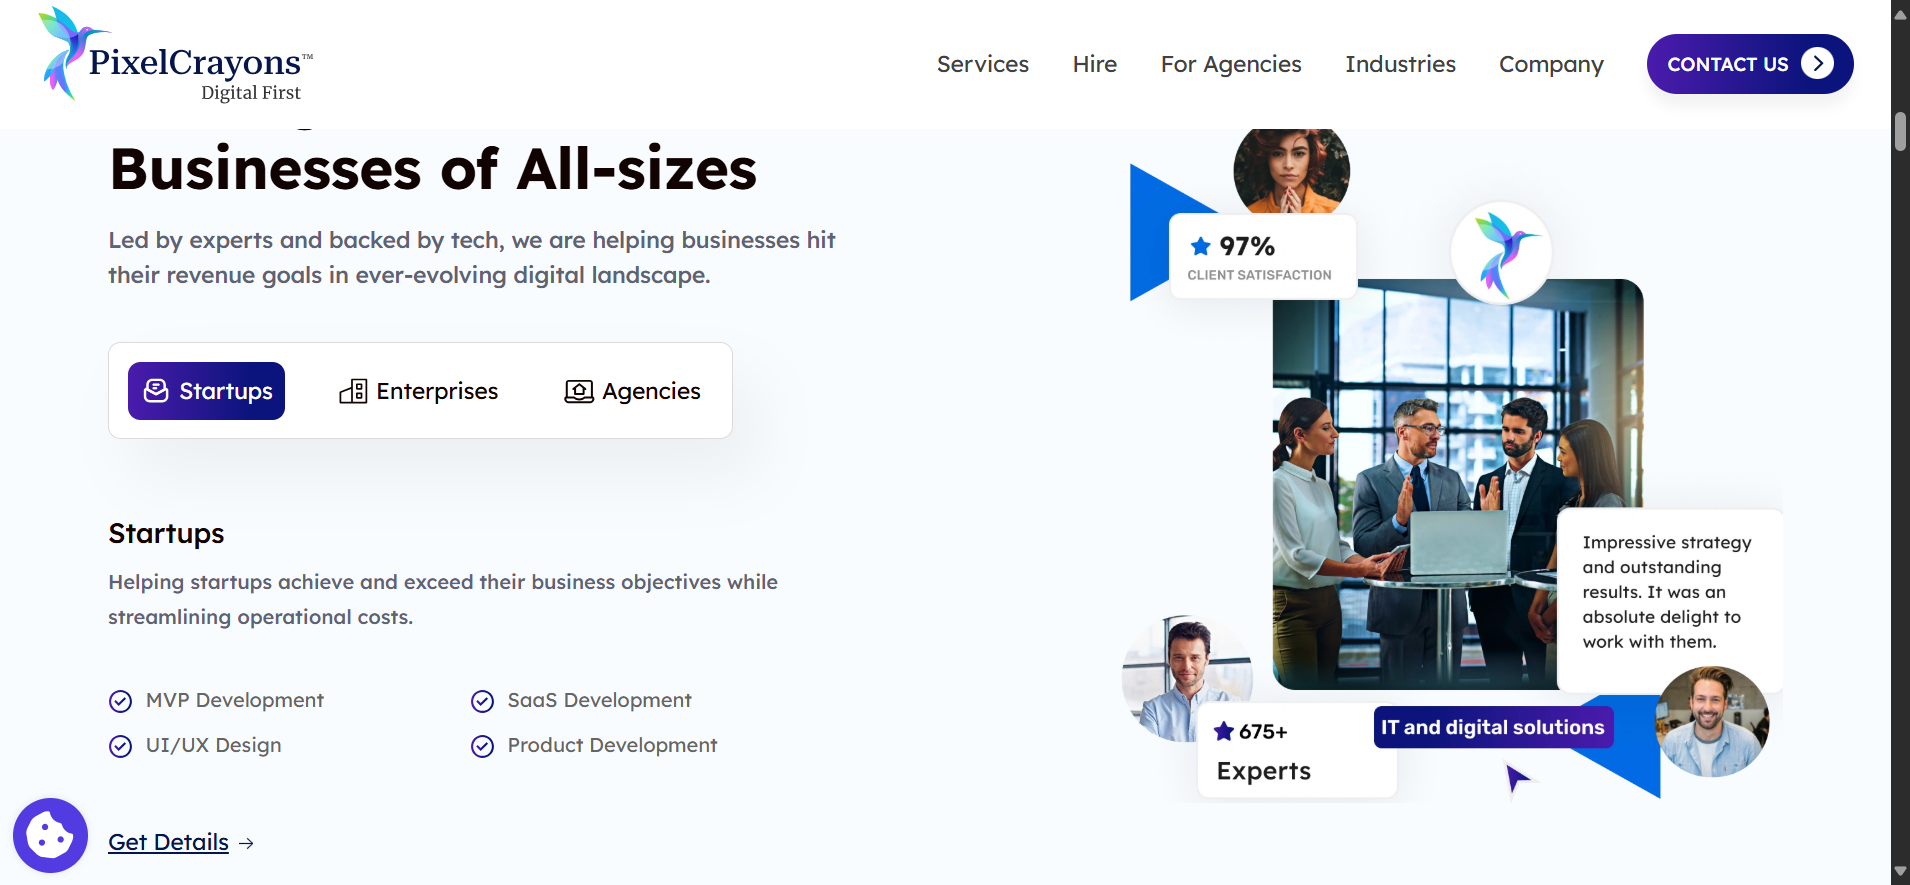This screenshot has width=1910, height=885.
Task: Click the star icon next to 675+
Action: 1223,731
